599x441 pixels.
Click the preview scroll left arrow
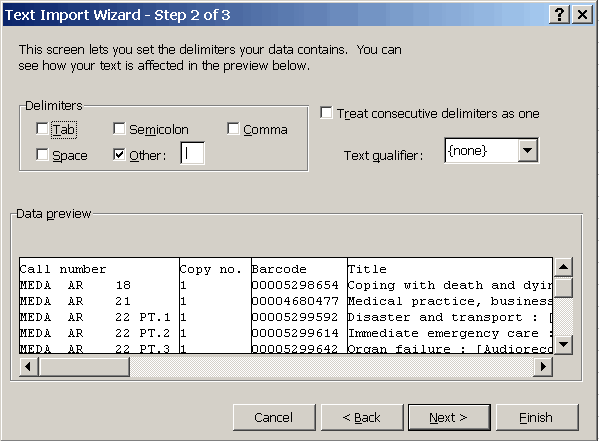point(29,366)
